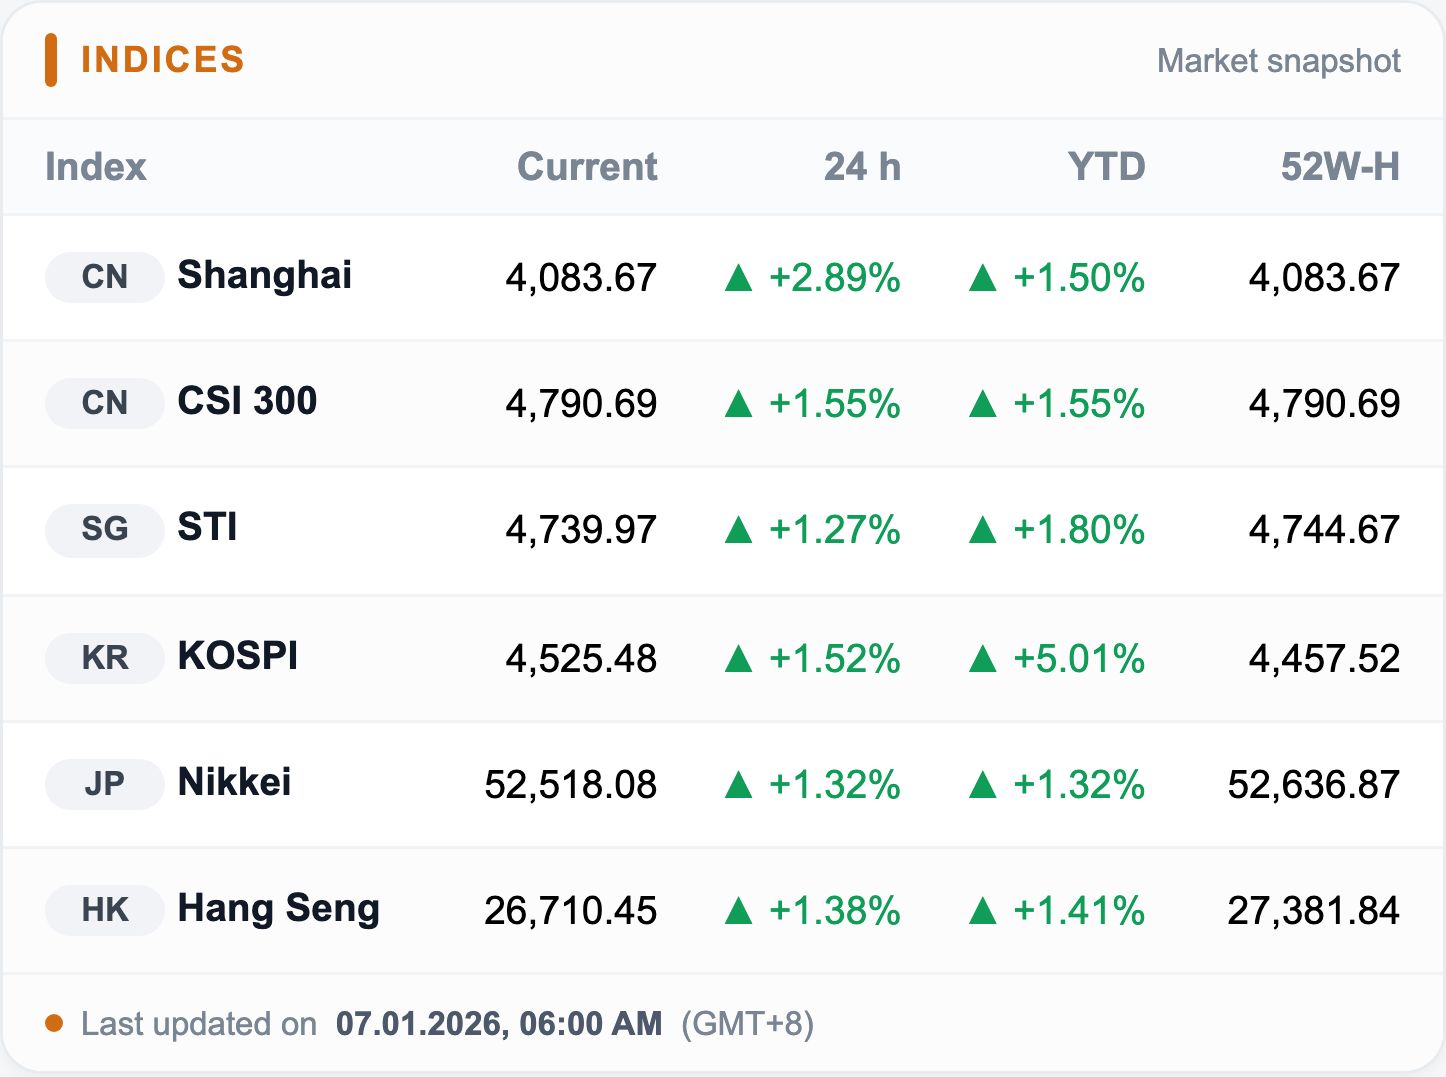Click the orange accent bar beside INDICES
This screenshot has width=1446, height=1077.
pyautogui.click(x=51, y=60)
